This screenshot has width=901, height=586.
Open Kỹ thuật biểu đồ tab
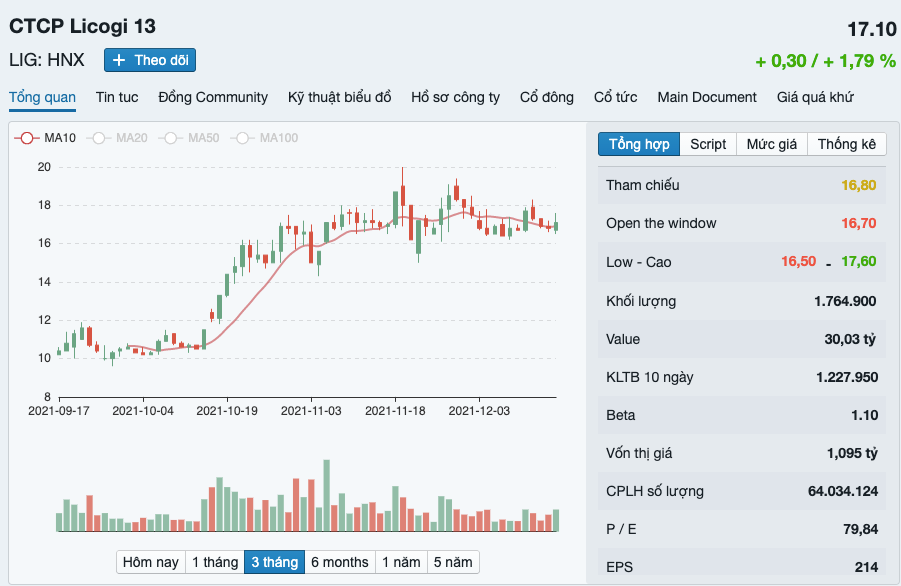tap(339, 97)
